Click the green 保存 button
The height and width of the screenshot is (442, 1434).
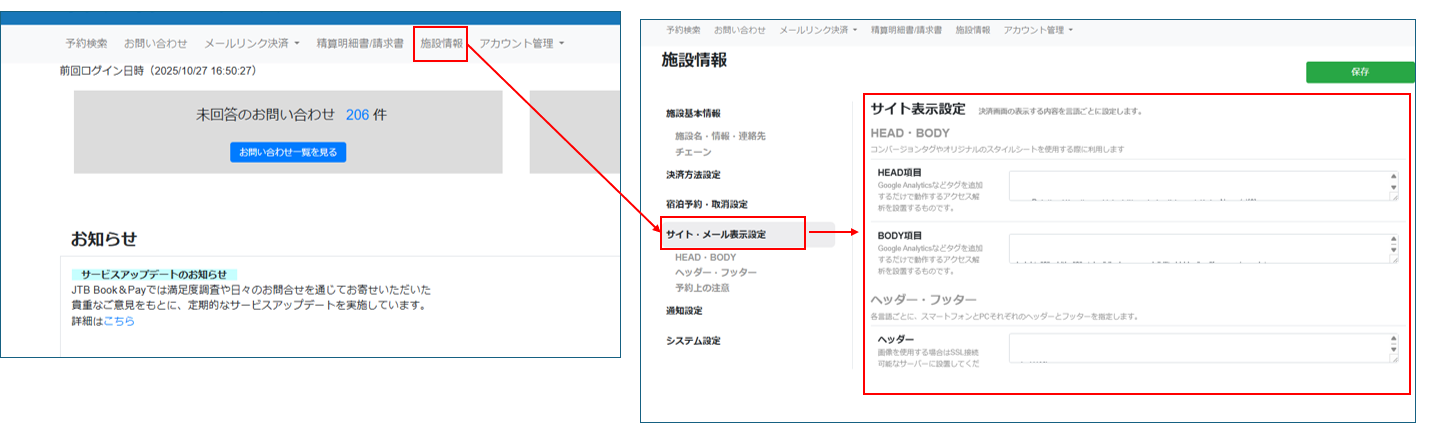click(1360, 72)
